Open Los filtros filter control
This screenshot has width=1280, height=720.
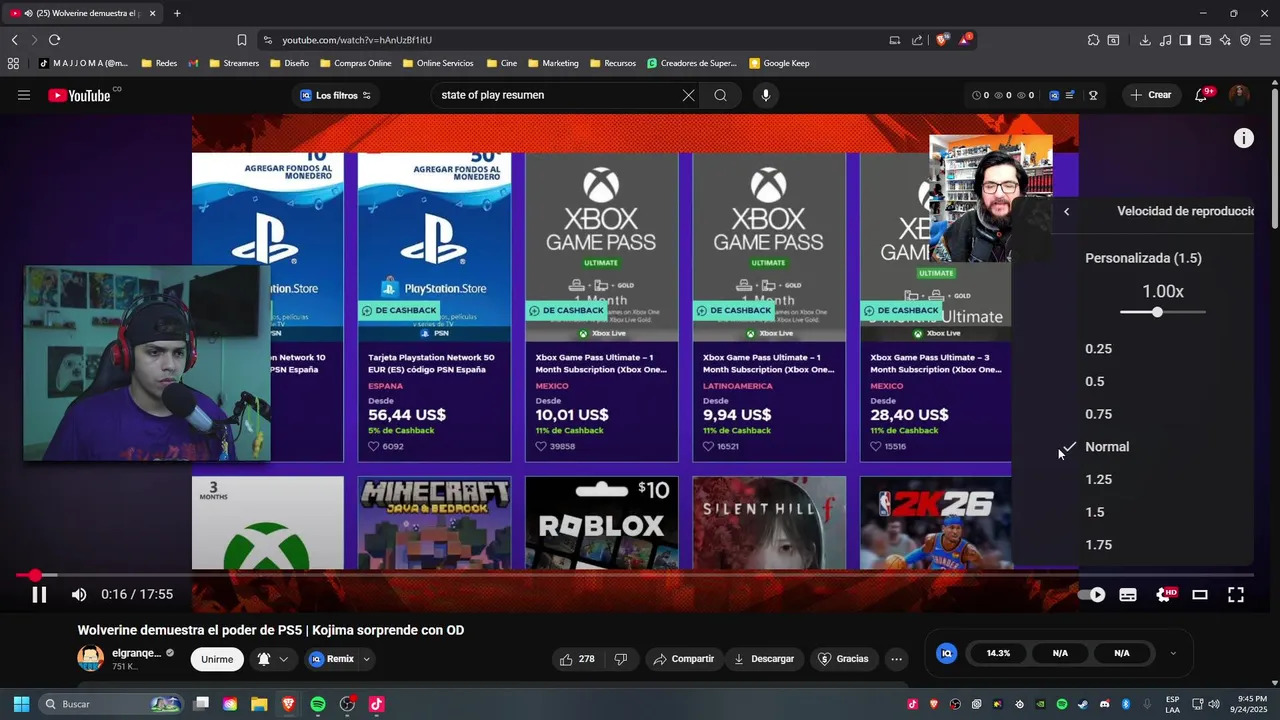pyautogui.click(x=336, y=95)
